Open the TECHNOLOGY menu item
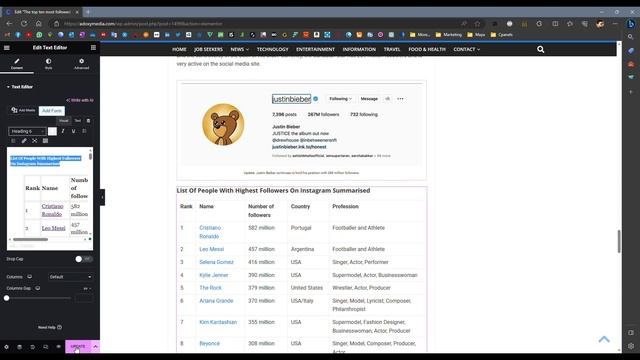The image size is (640, 360). [273, 49]
